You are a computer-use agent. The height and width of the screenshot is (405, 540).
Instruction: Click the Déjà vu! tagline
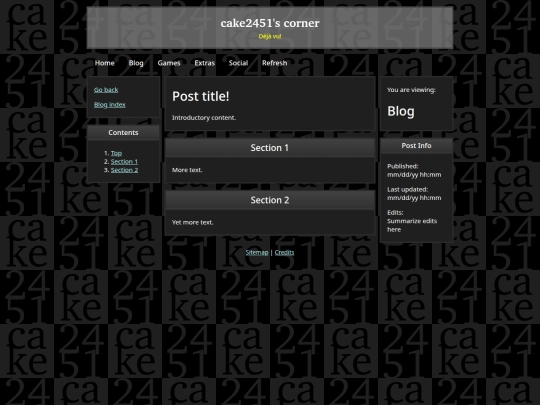click(x=270, y=37)
